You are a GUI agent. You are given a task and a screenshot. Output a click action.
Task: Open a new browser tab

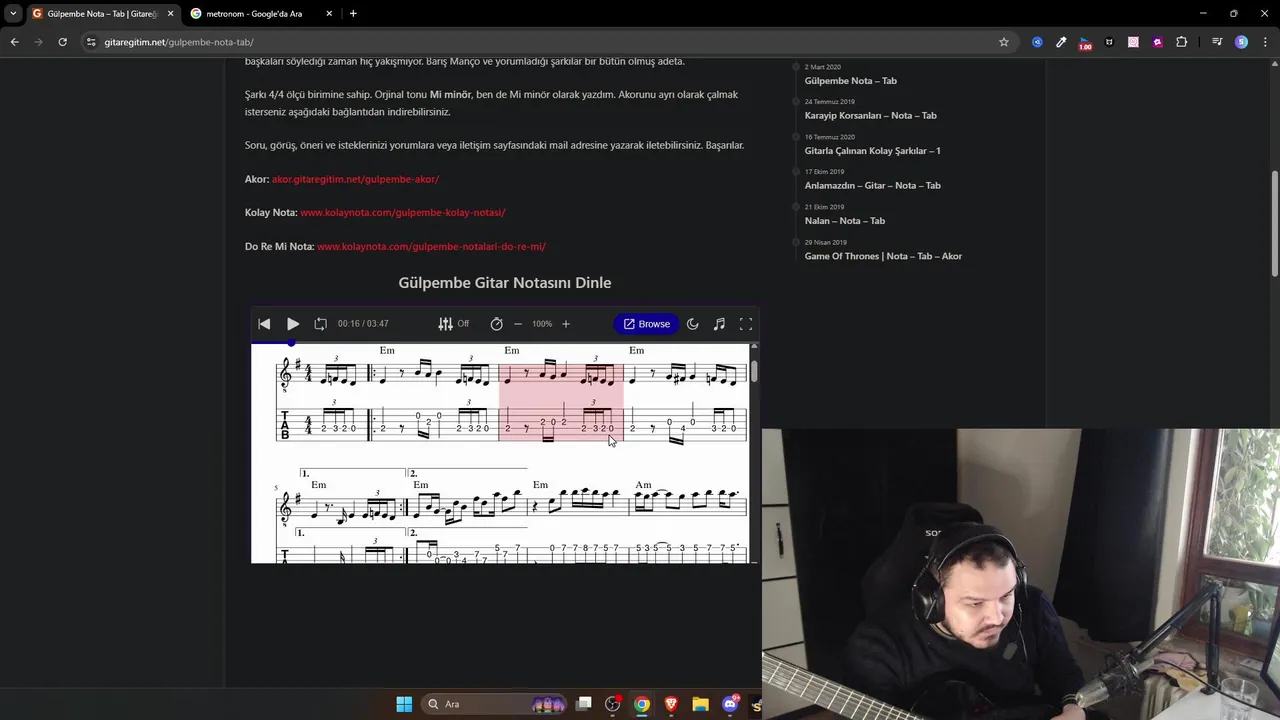(353, 14)
